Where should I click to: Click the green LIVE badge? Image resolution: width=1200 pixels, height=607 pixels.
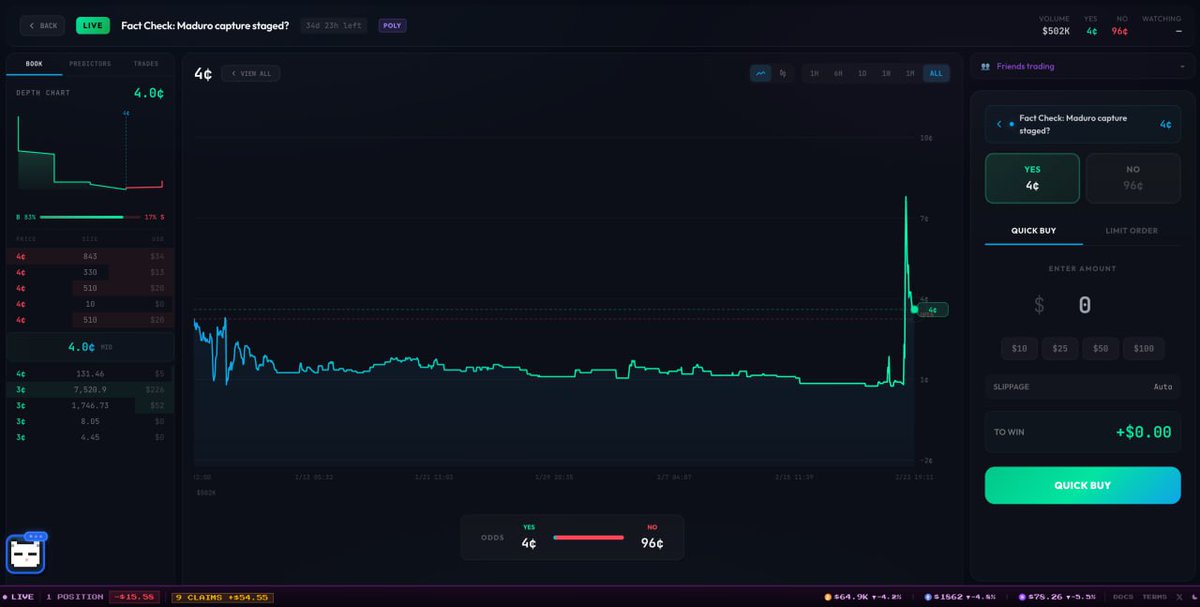pyautogui.click(x=93, y=25)
